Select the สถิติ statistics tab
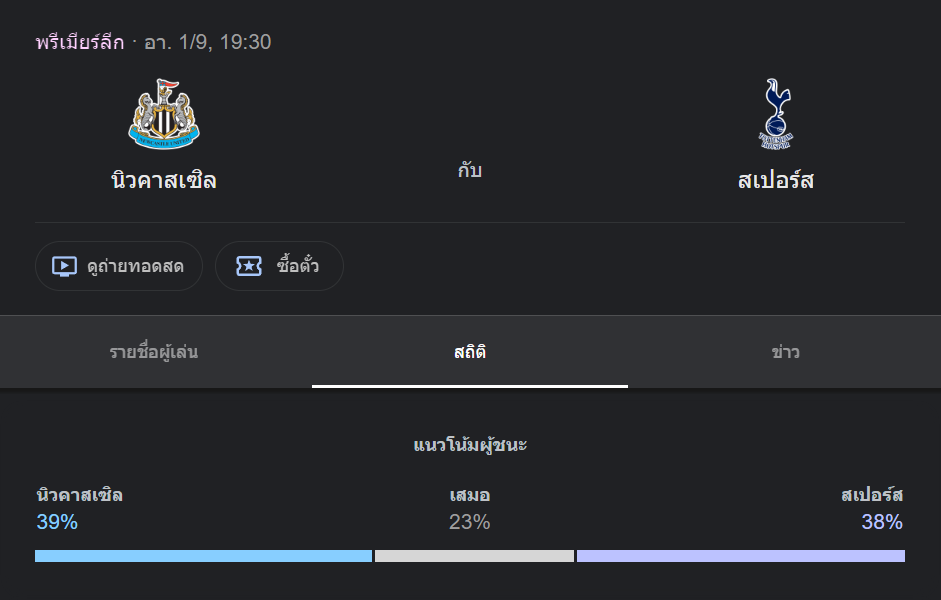This screenshot has width=941, height=600. coord(470,352)
